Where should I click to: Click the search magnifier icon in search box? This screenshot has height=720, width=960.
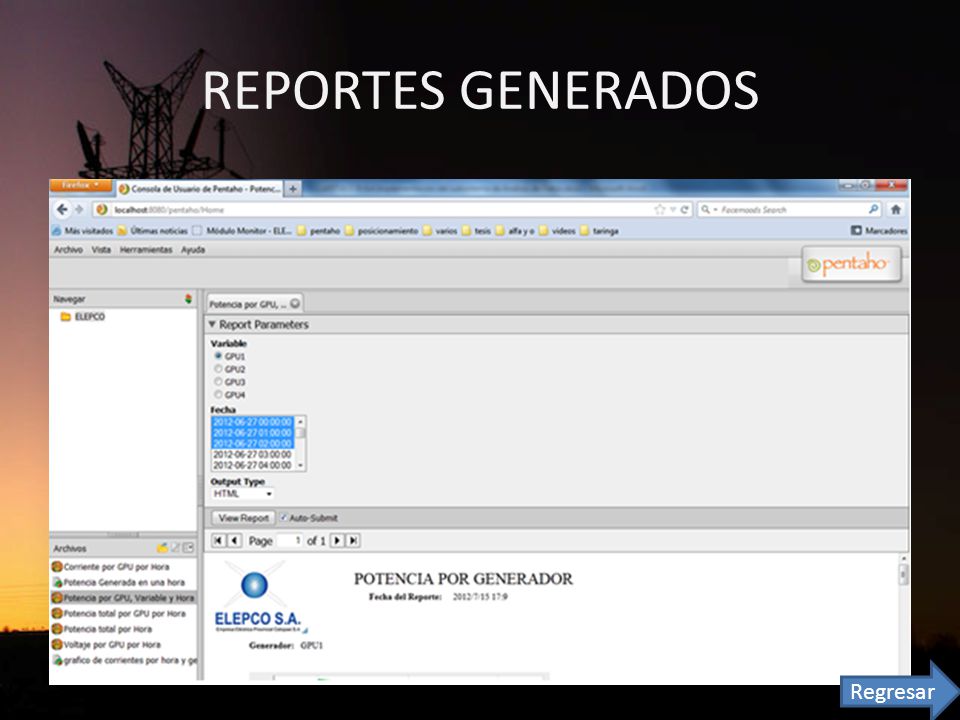(x=874, y=209)
